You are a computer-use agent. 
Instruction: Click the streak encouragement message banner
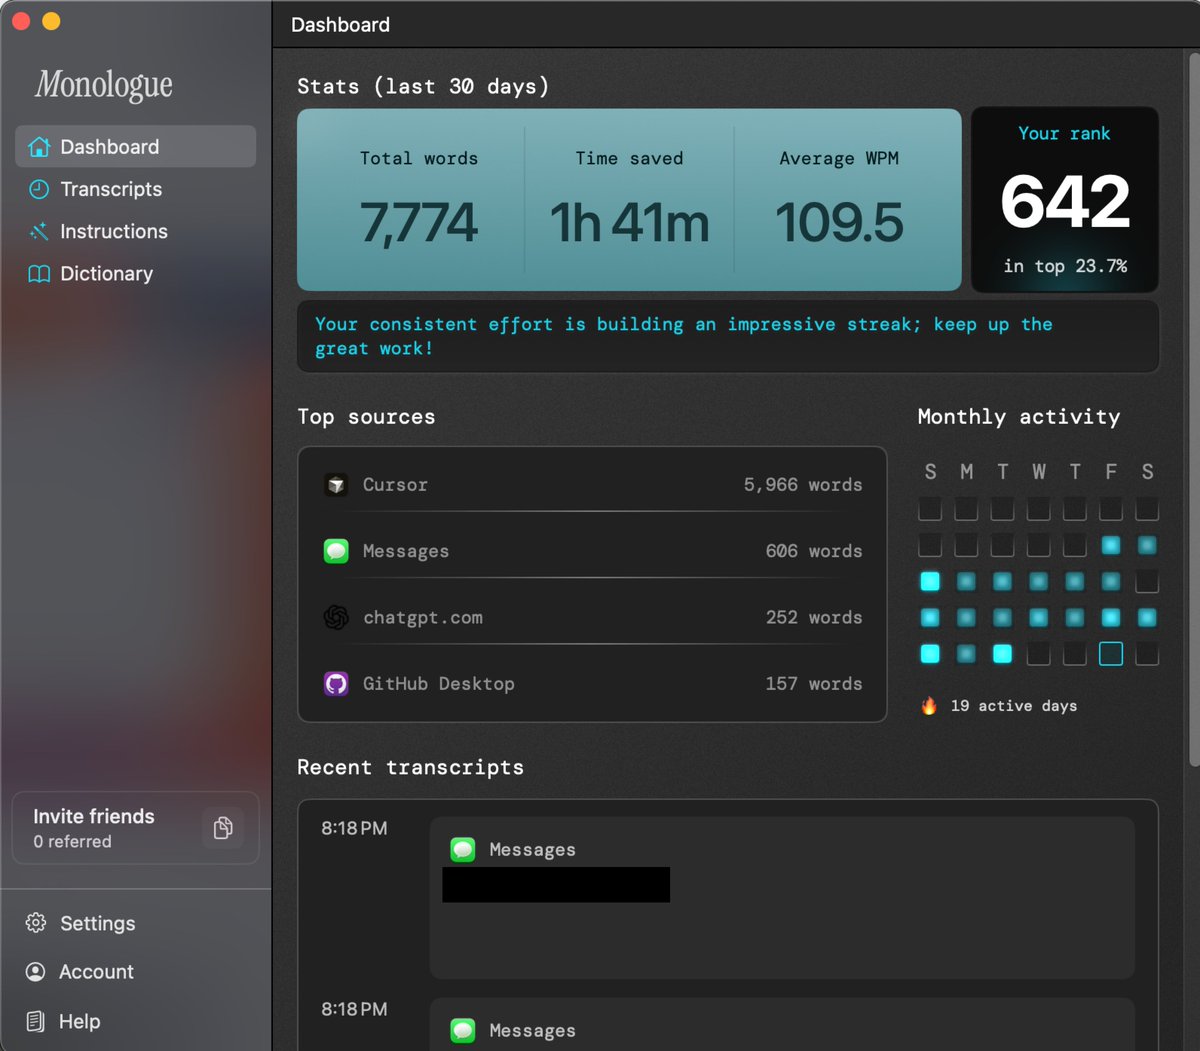coord(728,337)
